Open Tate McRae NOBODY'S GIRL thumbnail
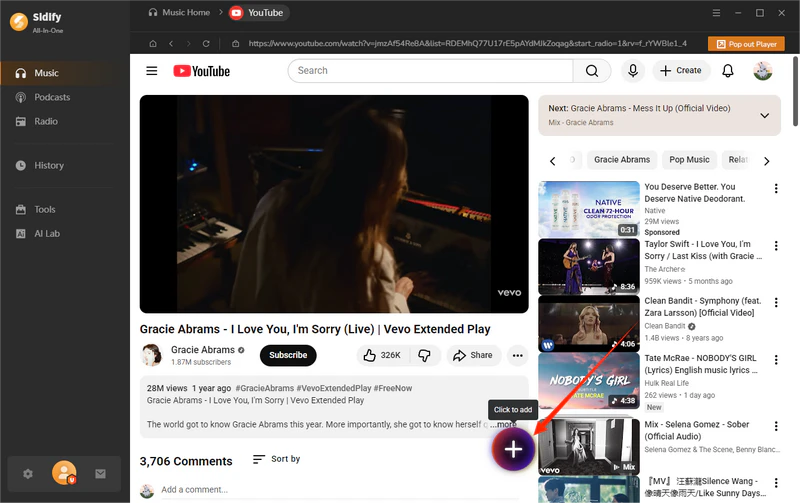The height and width of the screenshot is (503, 800). pyautogui.click(x=589, y=381)
